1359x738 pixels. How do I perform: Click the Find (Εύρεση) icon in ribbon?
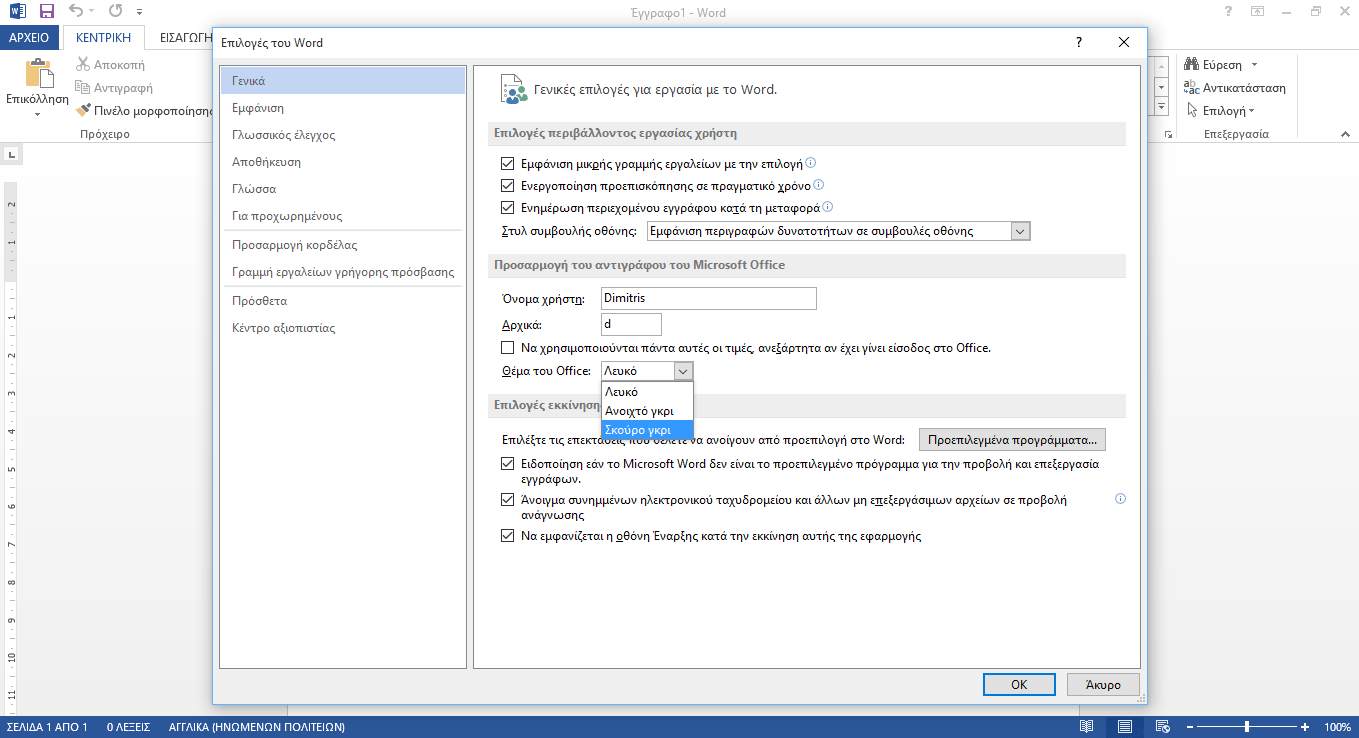click(1192, 65)
